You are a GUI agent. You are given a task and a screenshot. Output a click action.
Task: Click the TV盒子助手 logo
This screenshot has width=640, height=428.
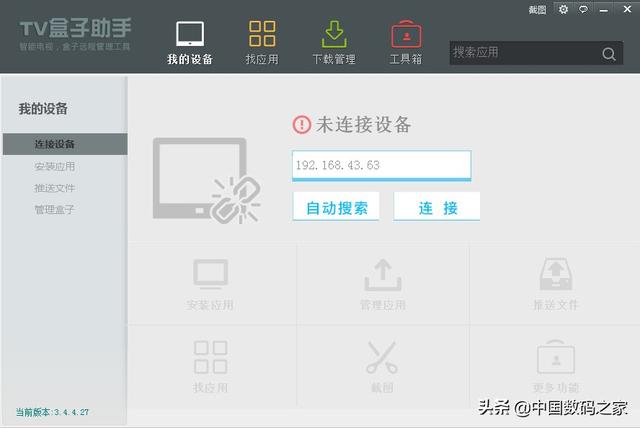(75, 34)
